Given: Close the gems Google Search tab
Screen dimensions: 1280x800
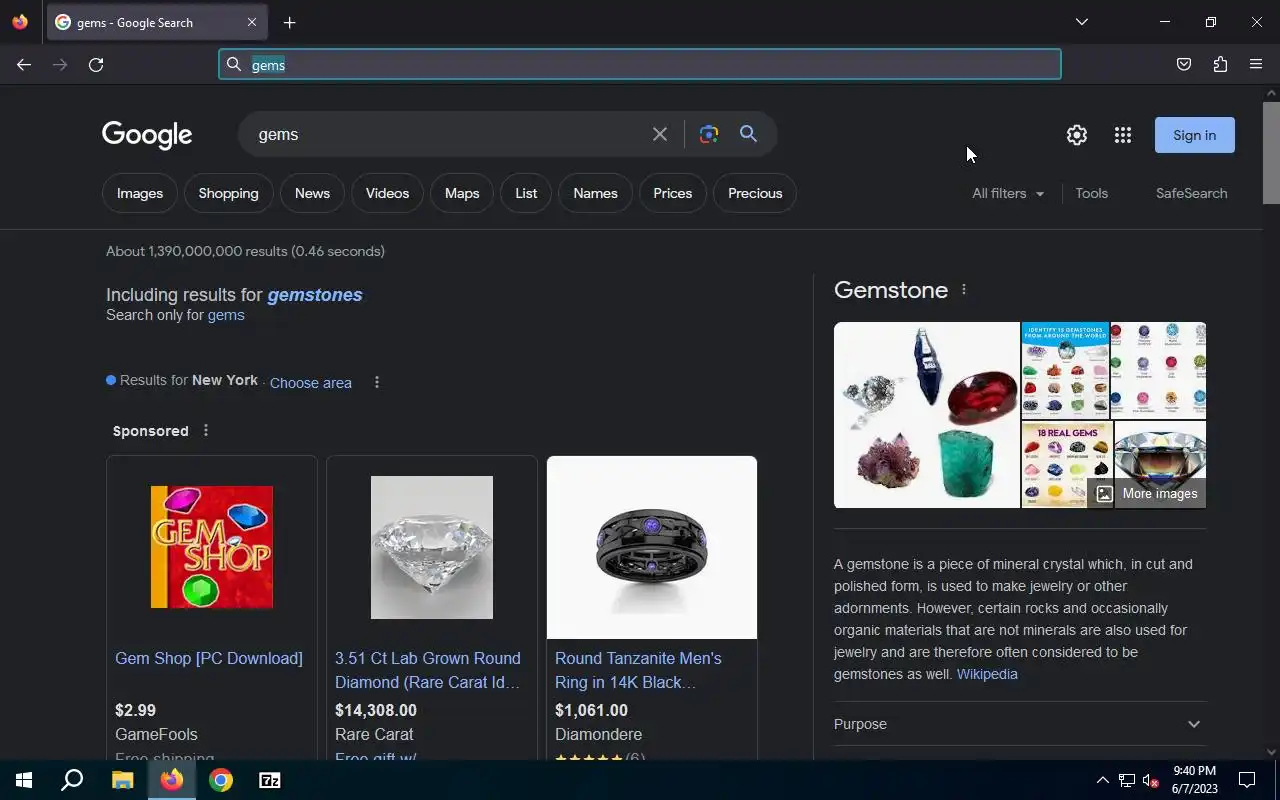Looking at the screenshot, I should tap(252, 22).
